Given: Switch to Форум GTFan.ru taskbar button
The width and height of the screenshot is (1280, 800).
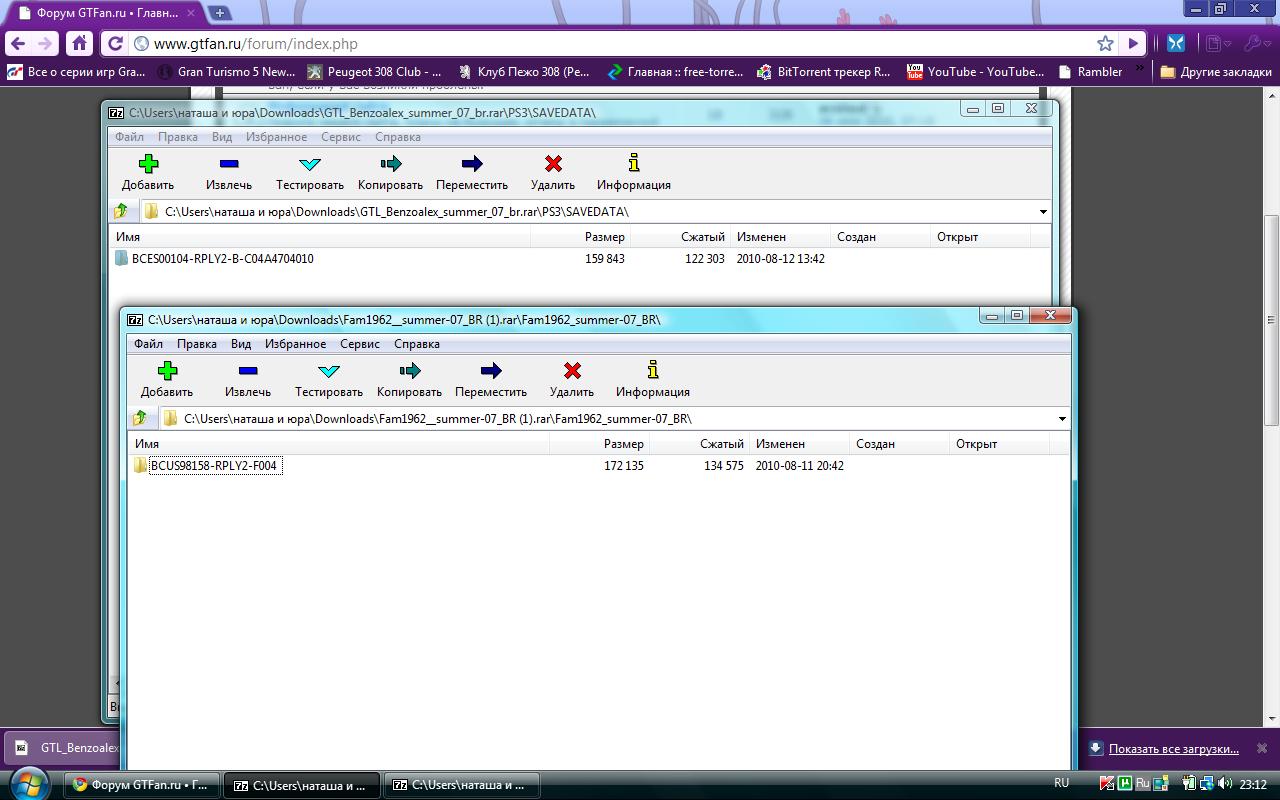Looking at the screenshot, I should point(140,785).
